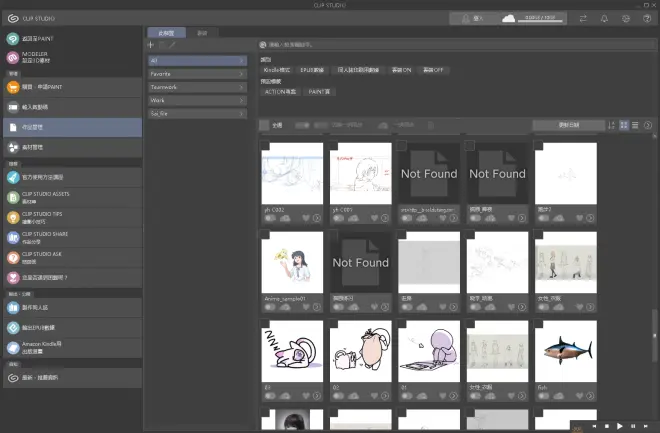The height and width of the screenshot is (433, 660).
Task: Click the circled arrow at toolbar right end
Action: (x=648, y=125)
